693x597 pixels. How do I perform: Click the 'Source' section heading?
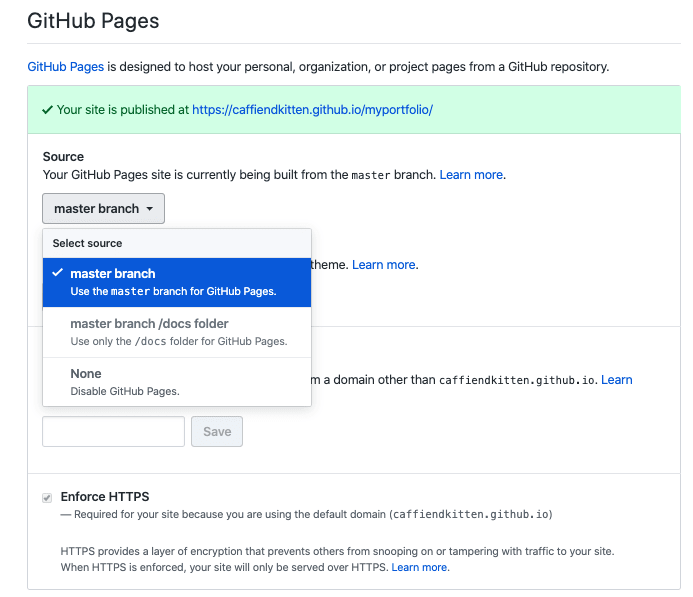(63, 157)
